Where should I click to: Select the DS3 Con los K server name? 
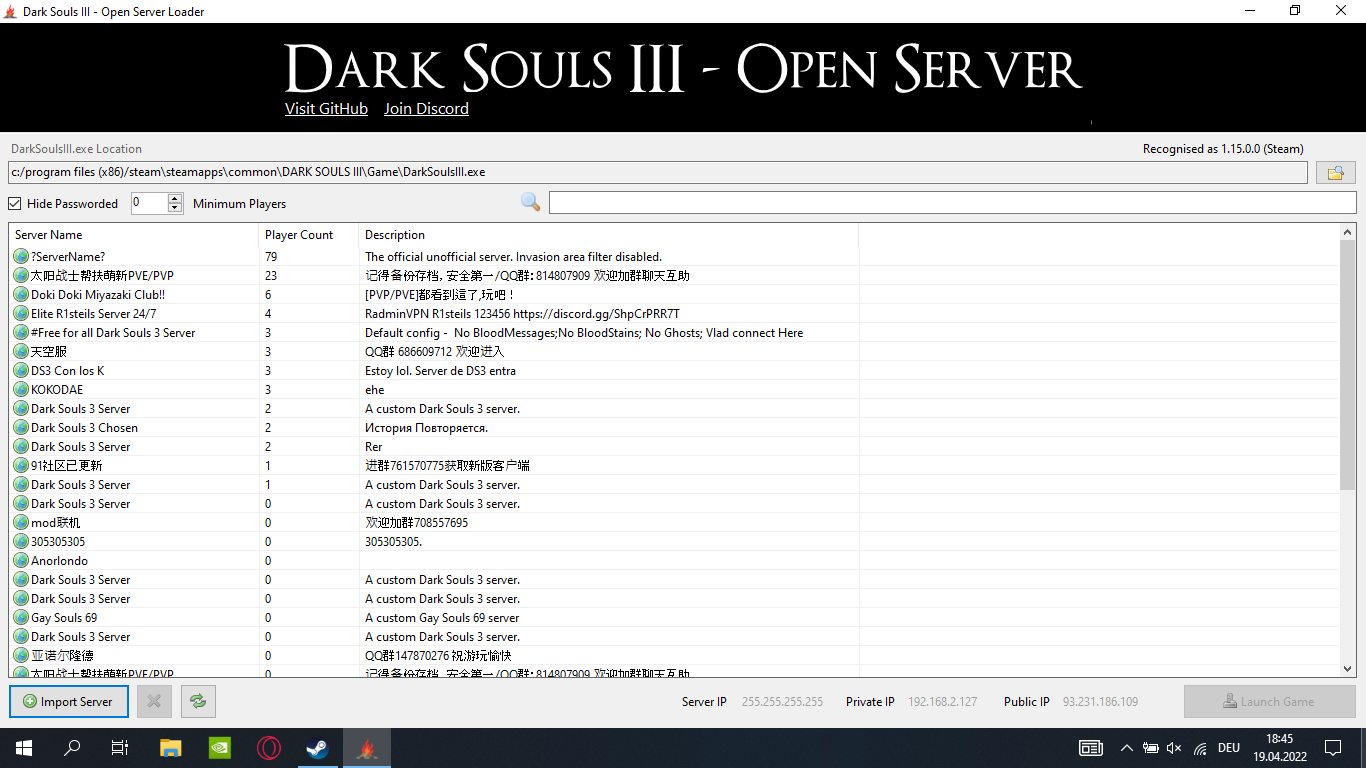(x=67, y=371)
